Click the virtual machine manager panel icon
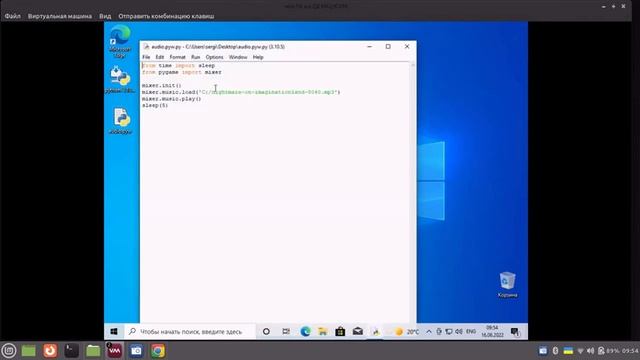The image size is (640, 360). (115, 351)
